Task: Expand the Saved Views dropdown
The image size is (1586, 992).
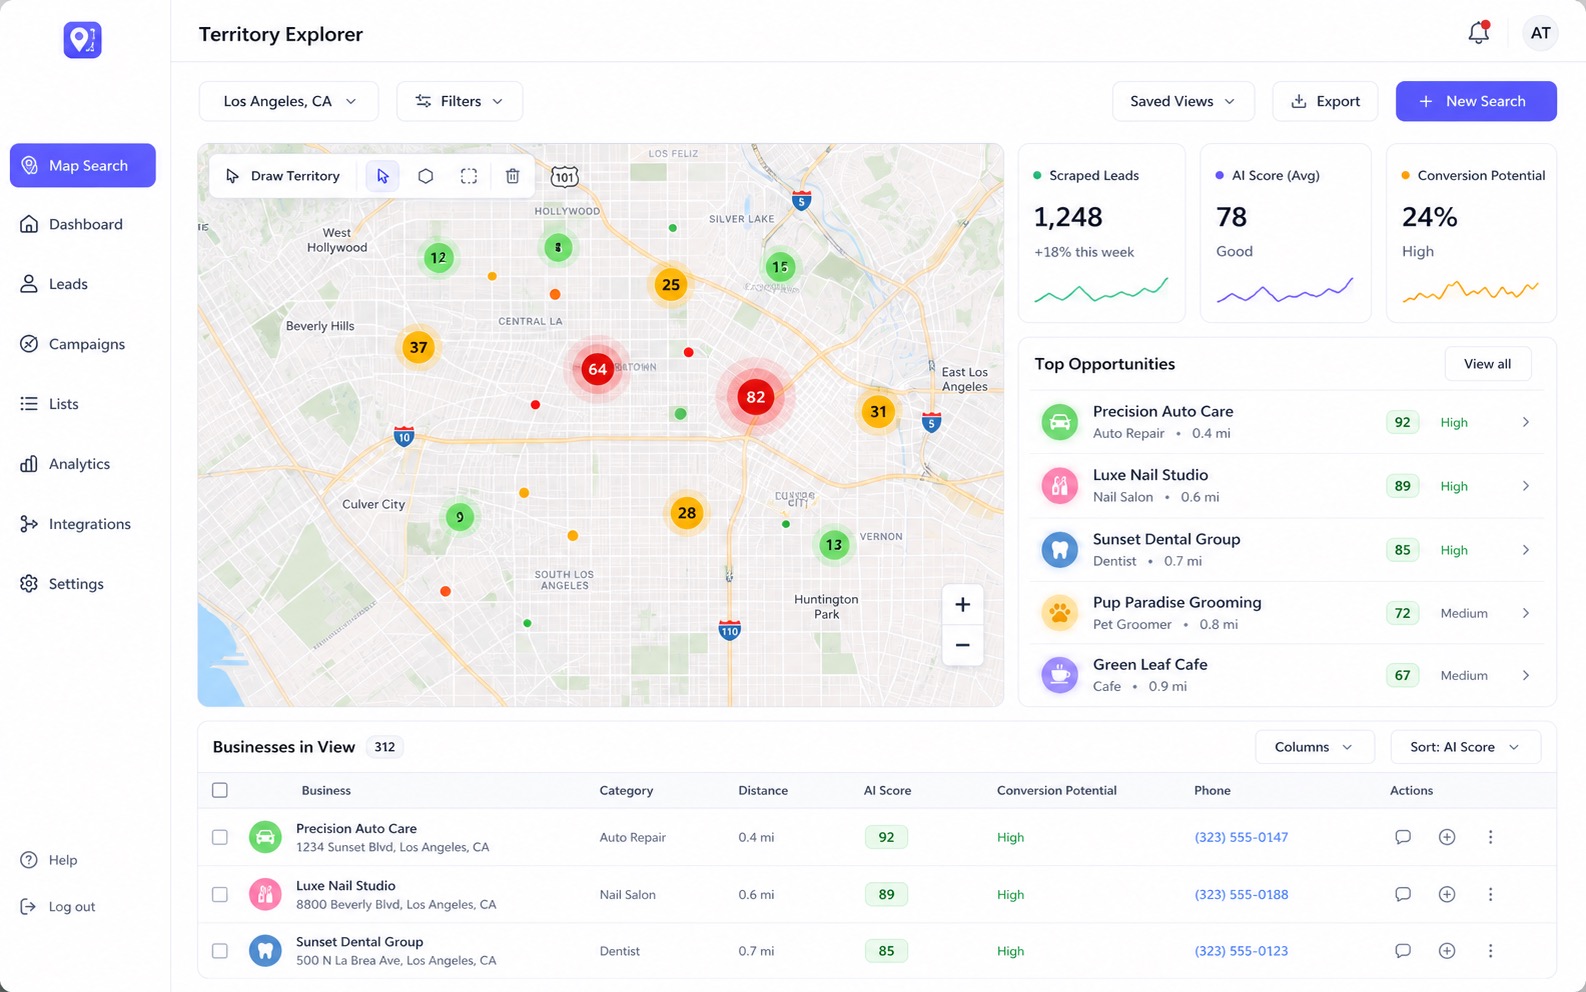Action: (x=1183, y=101)
